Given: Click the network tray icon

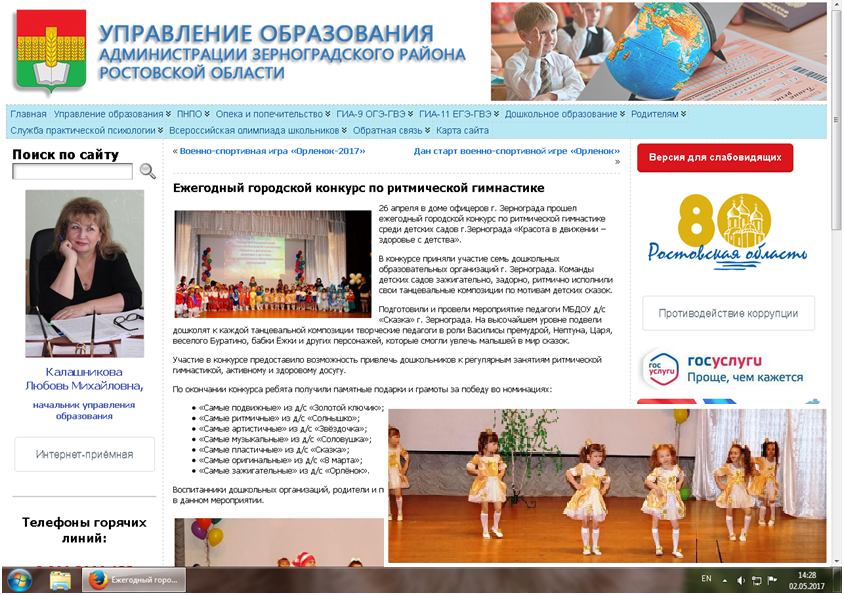Looking at the screenshot, I should pos(756,580).
